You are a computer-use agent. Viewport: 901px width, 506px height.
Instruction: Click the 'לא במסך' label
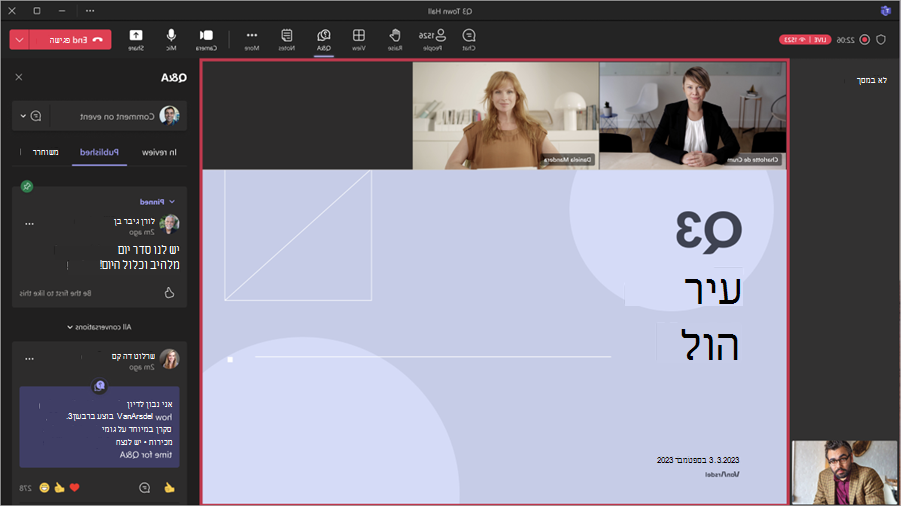point(871,80)
